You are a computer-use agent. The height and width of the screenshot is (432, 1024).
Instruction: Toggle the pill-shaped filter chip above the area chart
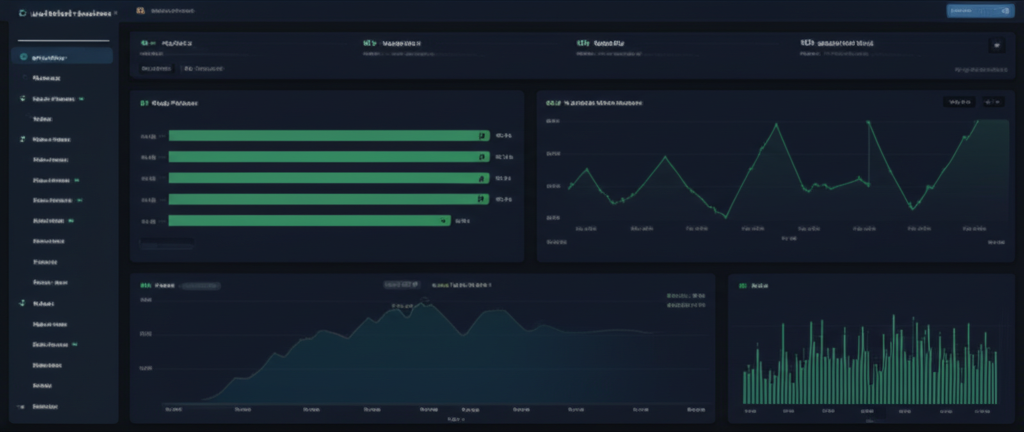[x=402, y=284]
